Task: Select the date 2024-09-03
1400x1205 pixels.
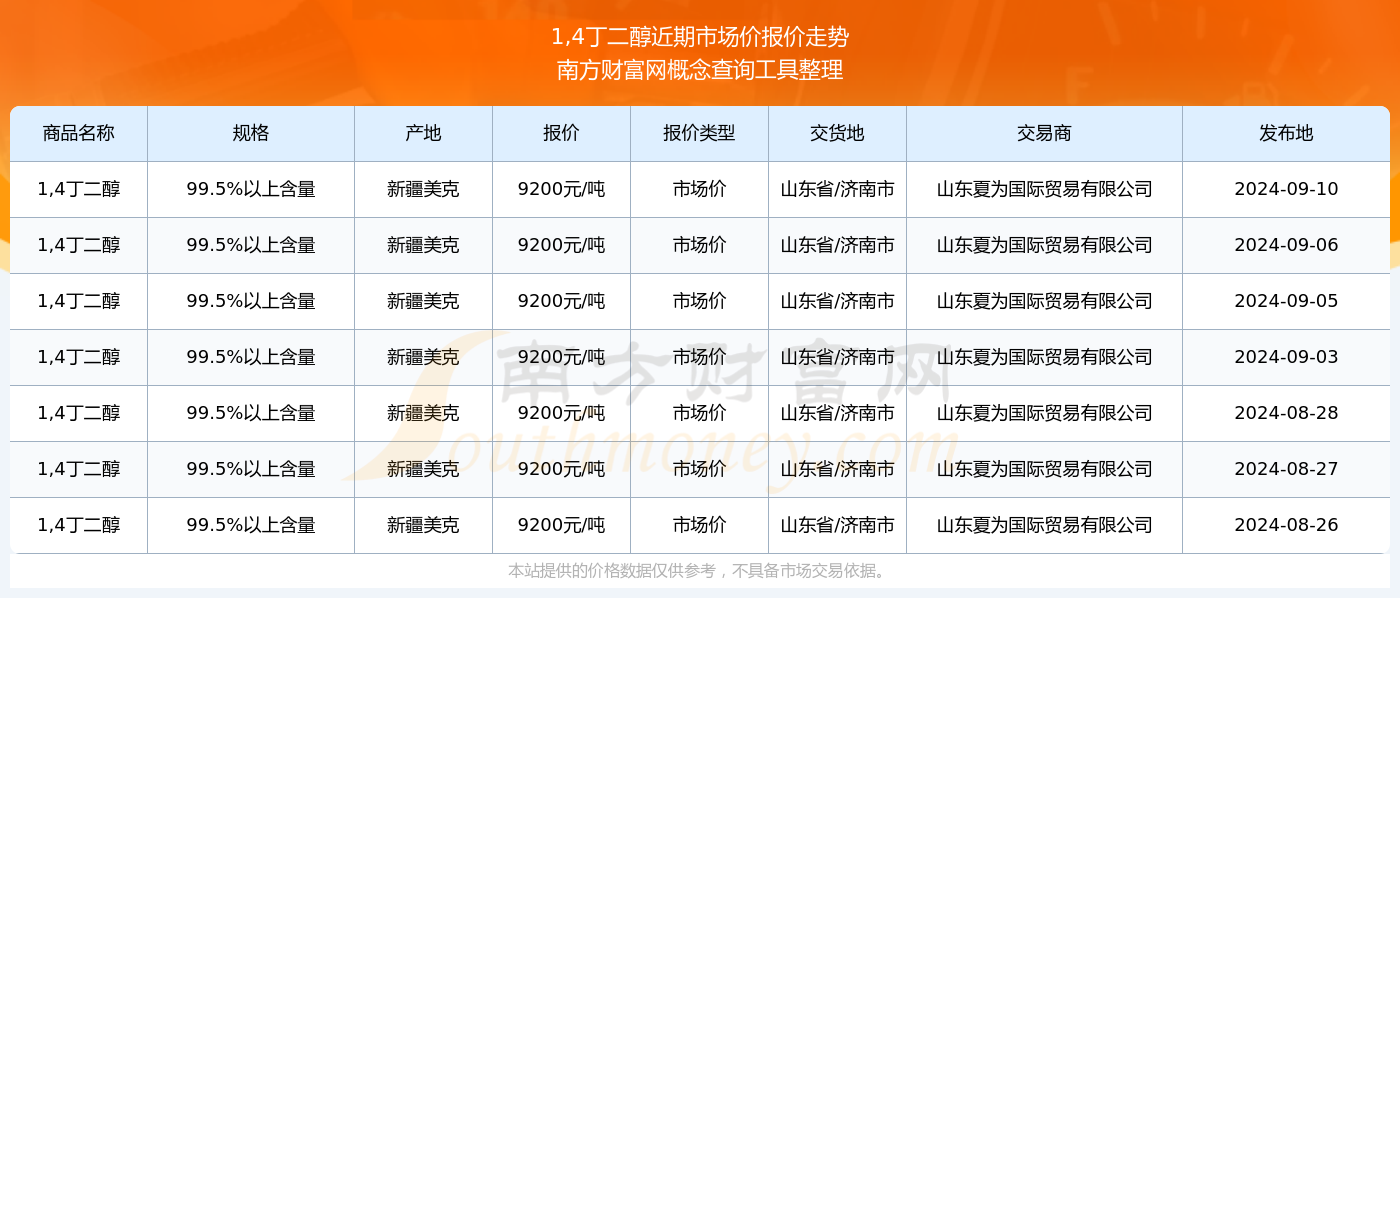Action: tap(1286, 357)
